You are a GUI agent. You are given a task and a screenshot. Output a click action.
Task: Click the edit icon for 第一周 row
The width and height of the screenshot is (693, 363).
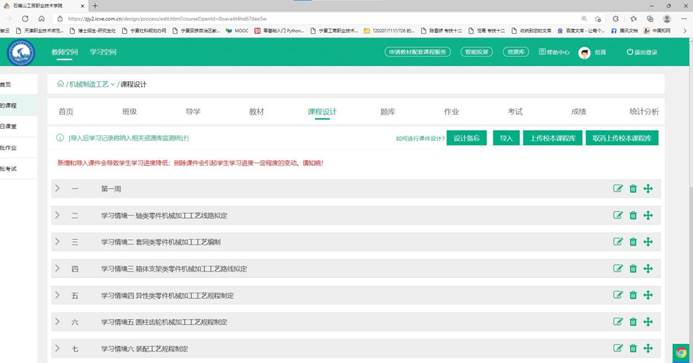coord(617,189)
